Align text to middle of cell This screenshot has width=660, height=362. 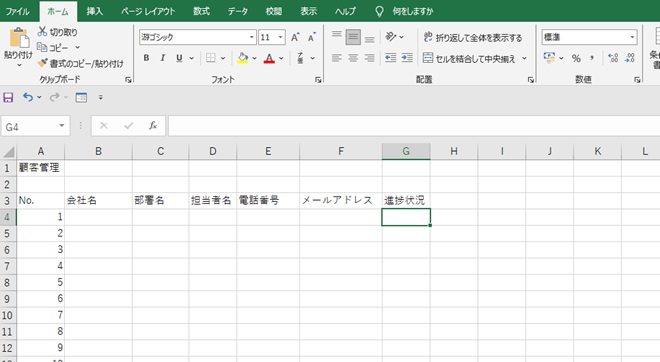tap(353, 37)
